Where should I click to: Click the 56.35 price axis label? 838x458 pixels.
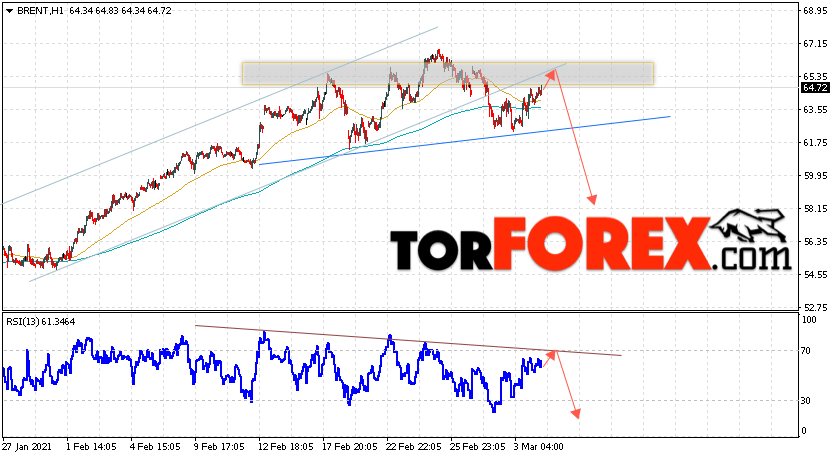coord(815,242)
